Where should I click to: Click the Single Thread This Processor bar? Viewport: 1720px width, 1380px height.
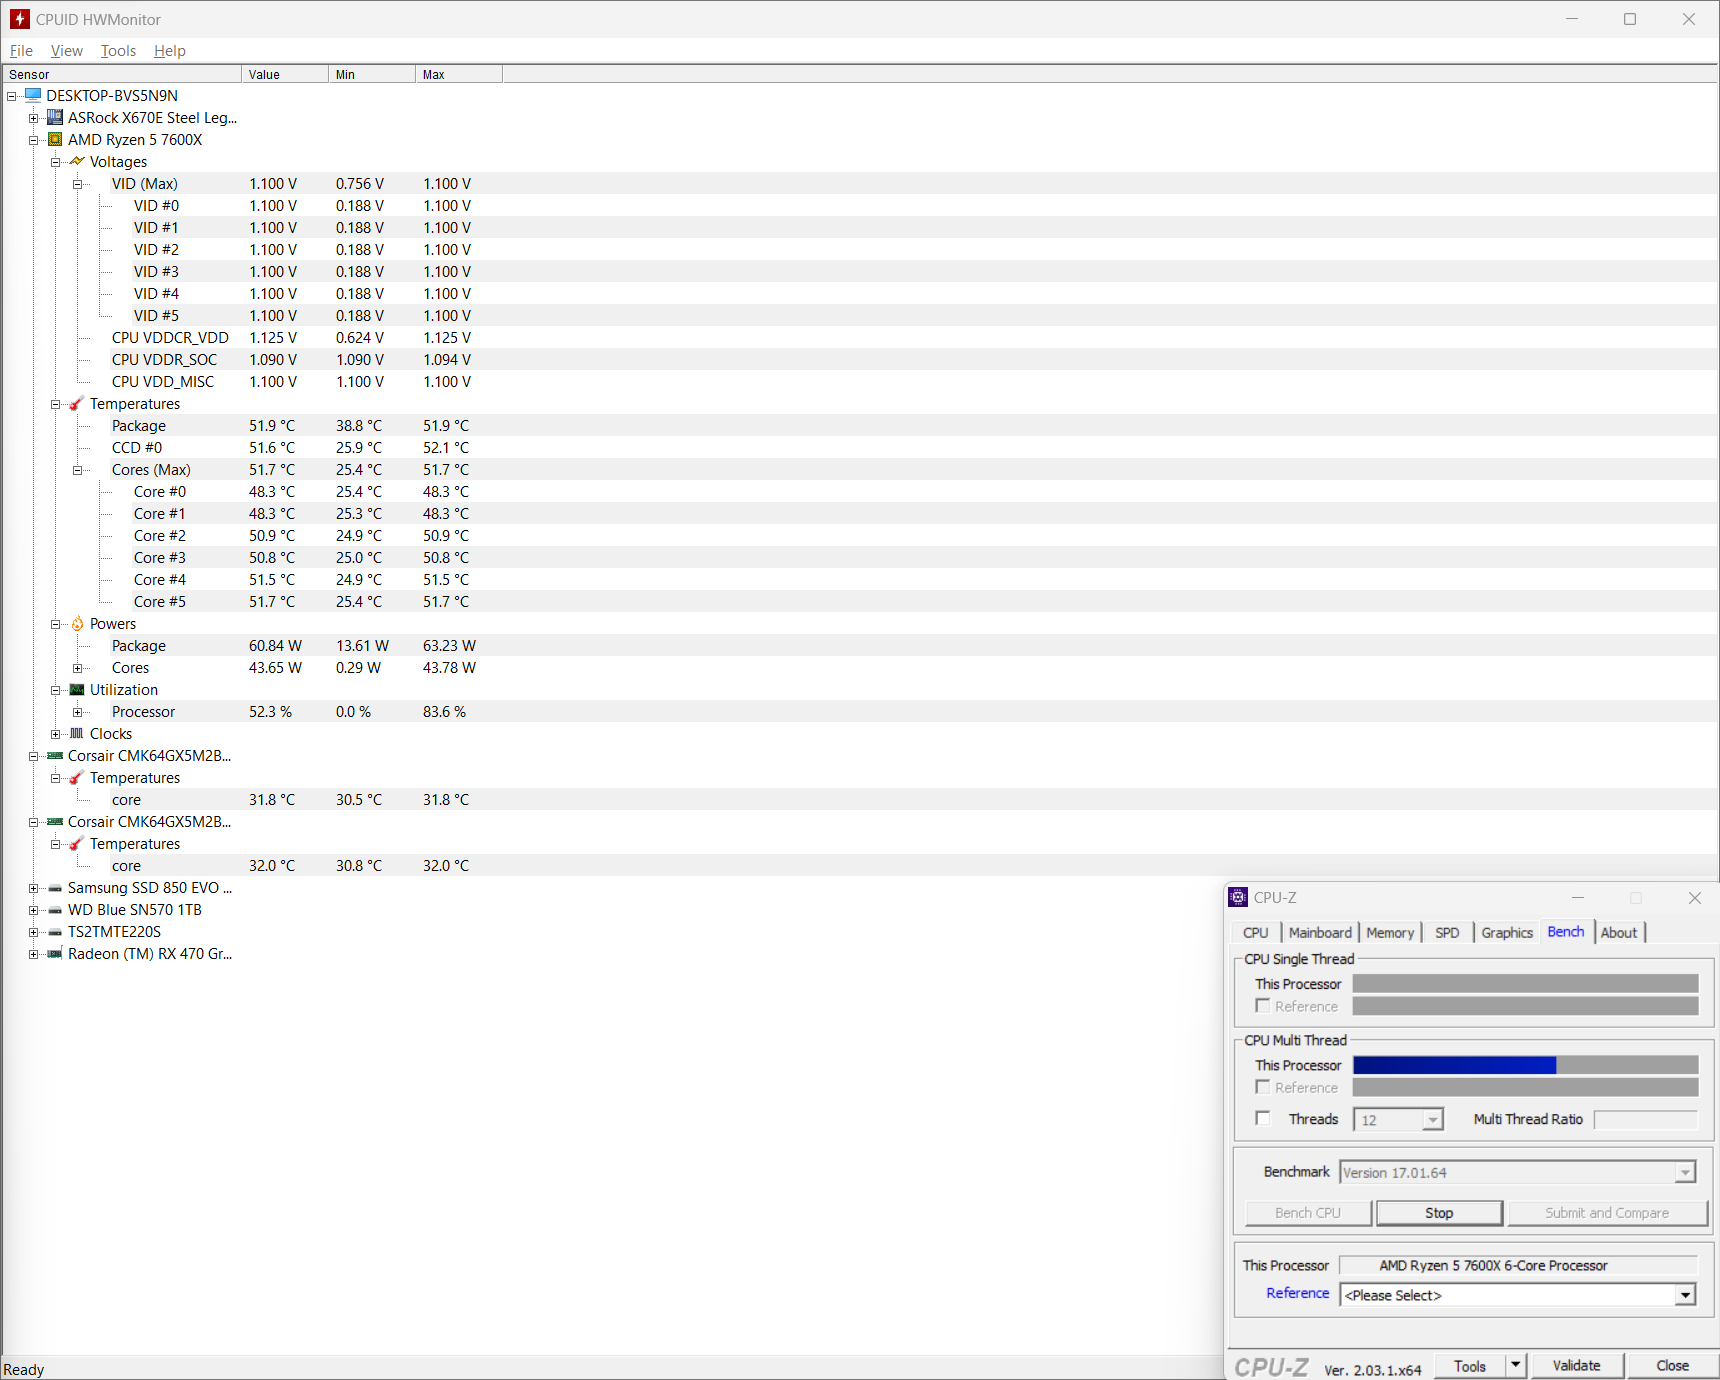point(1526,984)
